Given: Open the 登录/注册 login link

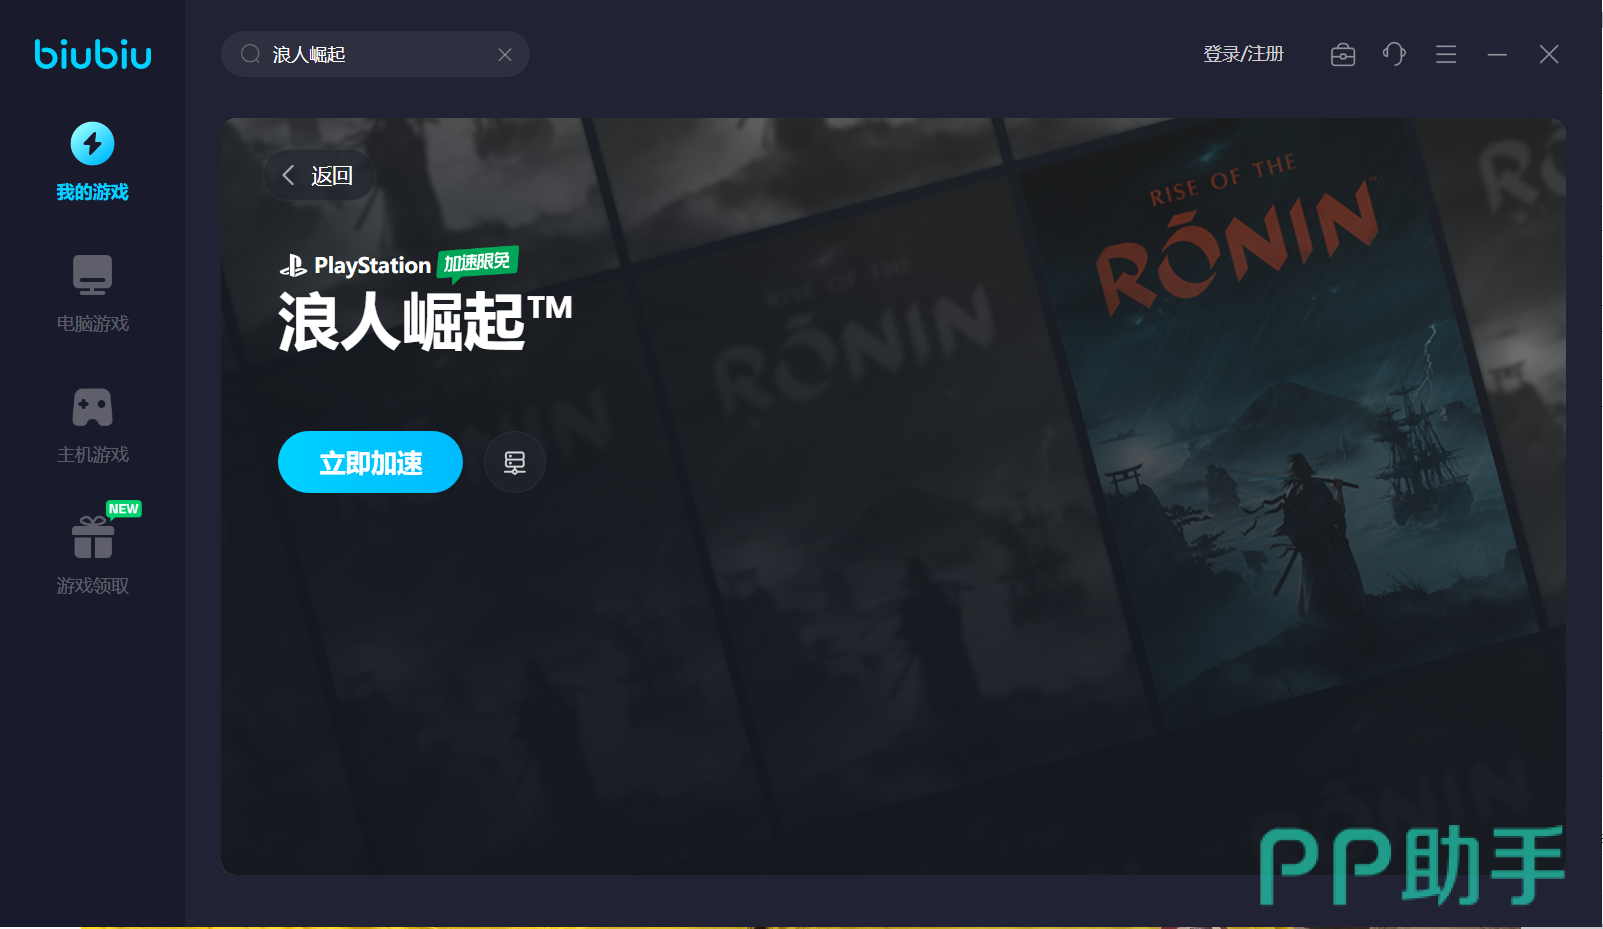Looking at the screenshot, I should 1243,54.
